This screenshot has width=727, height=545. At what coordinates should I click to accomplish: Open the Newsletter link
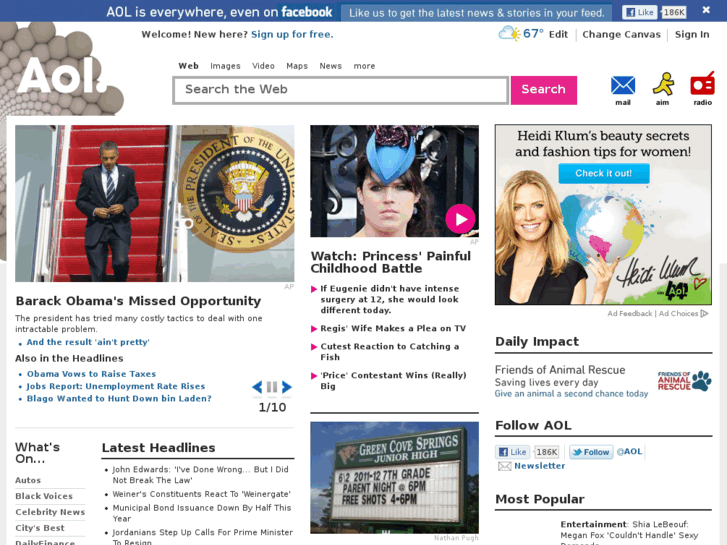click(540, 466)
